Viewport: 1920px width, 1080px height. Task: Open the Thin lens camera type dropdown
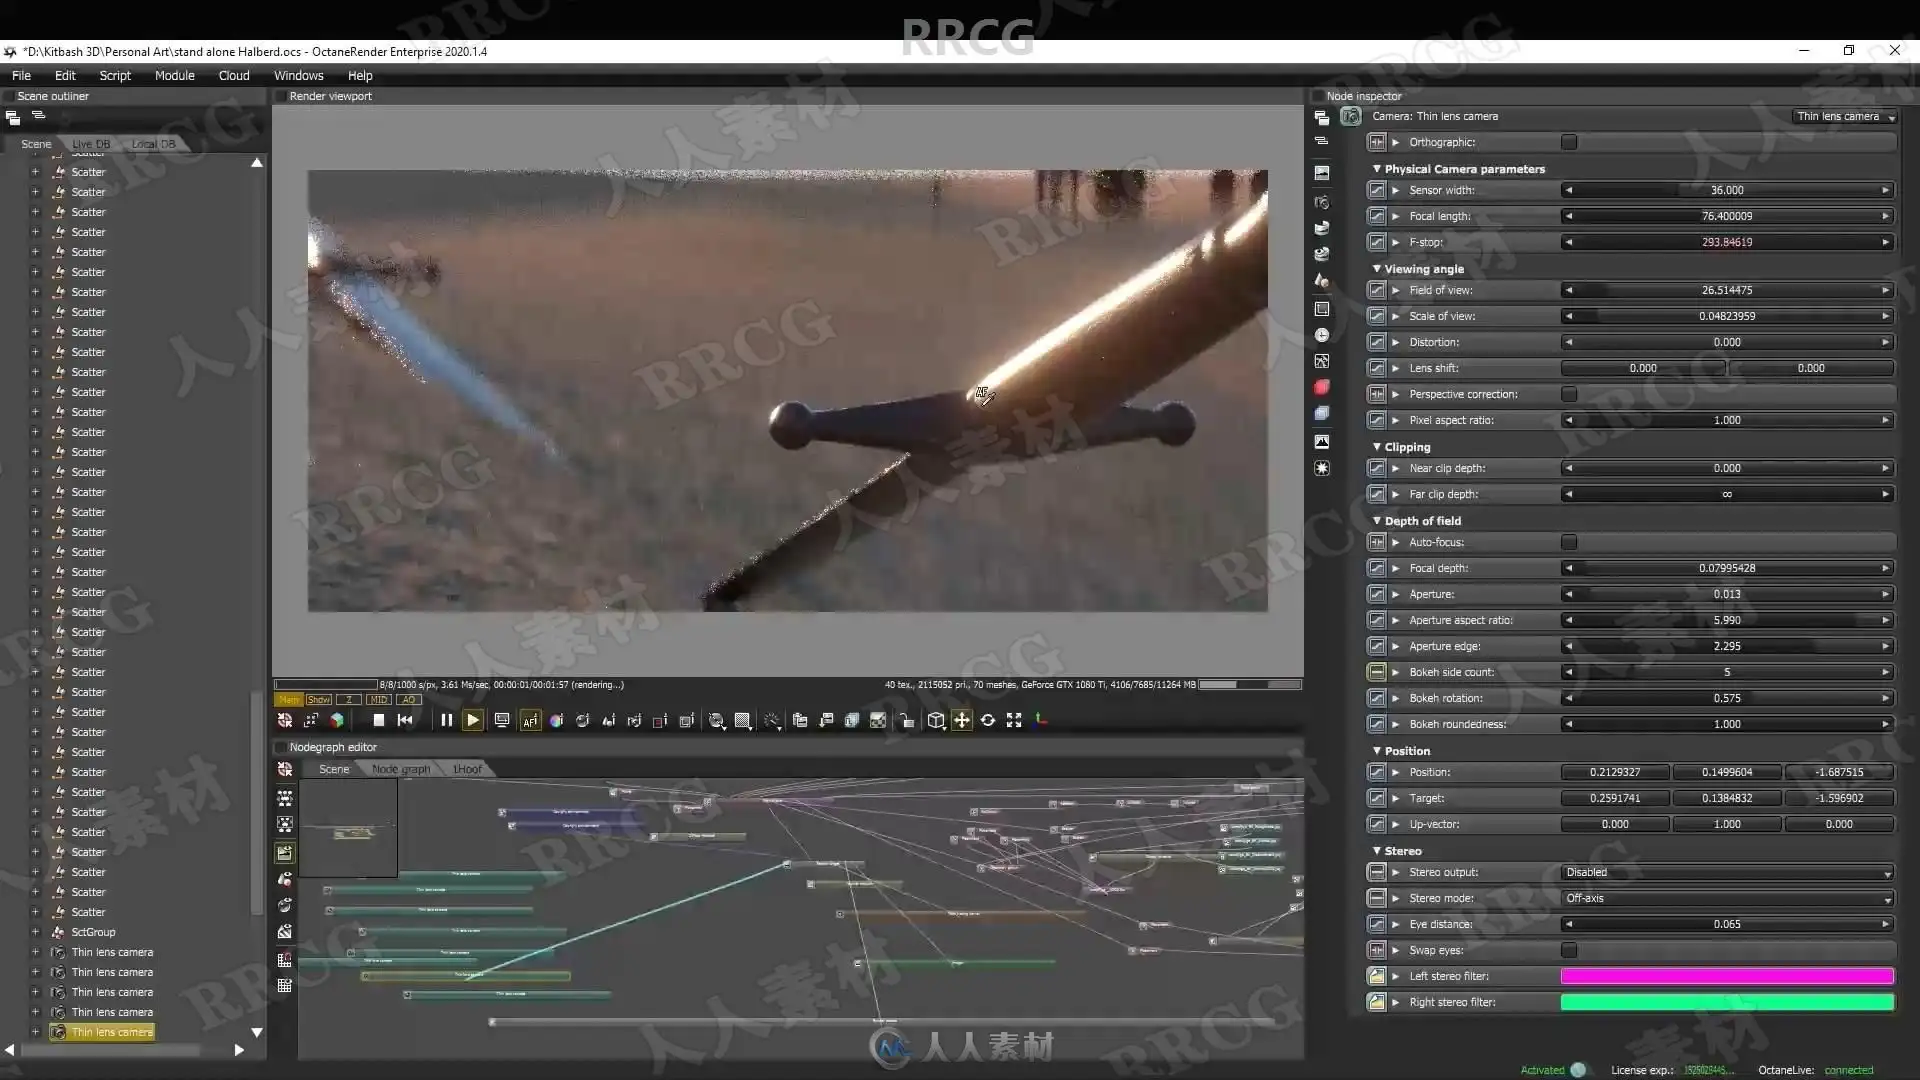click(1845, 116)
